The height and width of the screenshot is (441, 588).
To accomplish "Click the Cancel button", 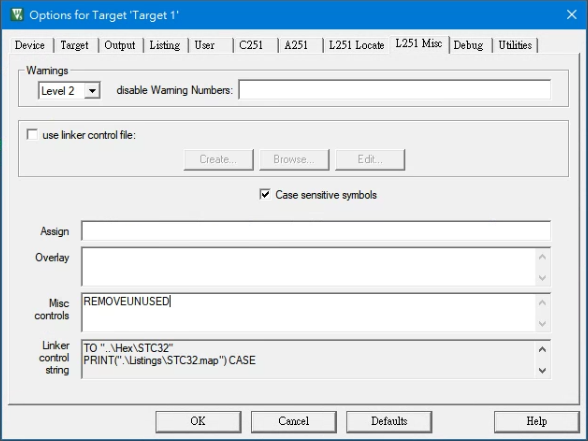I will [294, 421].
